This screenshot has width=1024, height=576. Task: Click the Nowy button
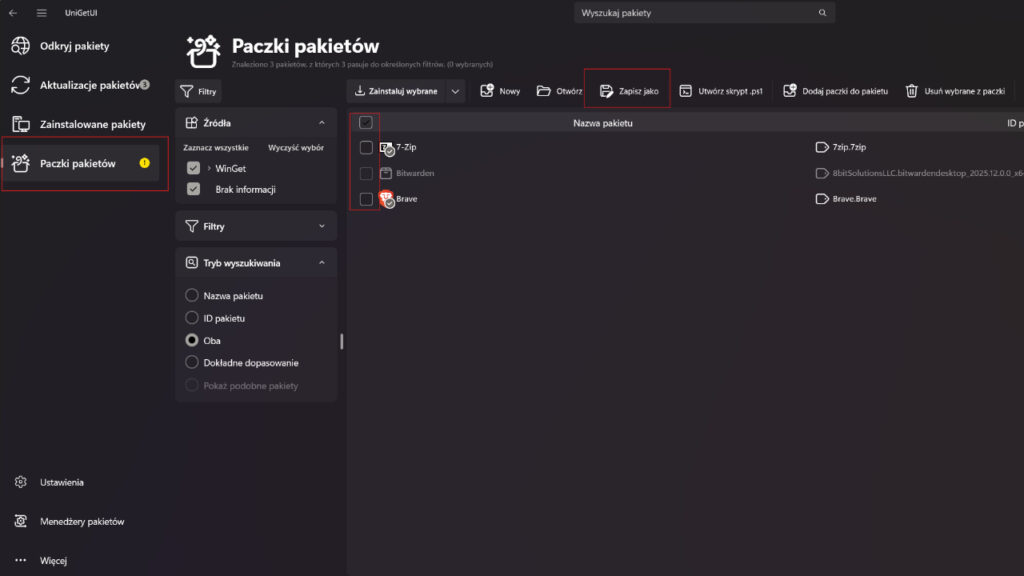[x=499, y=89]
